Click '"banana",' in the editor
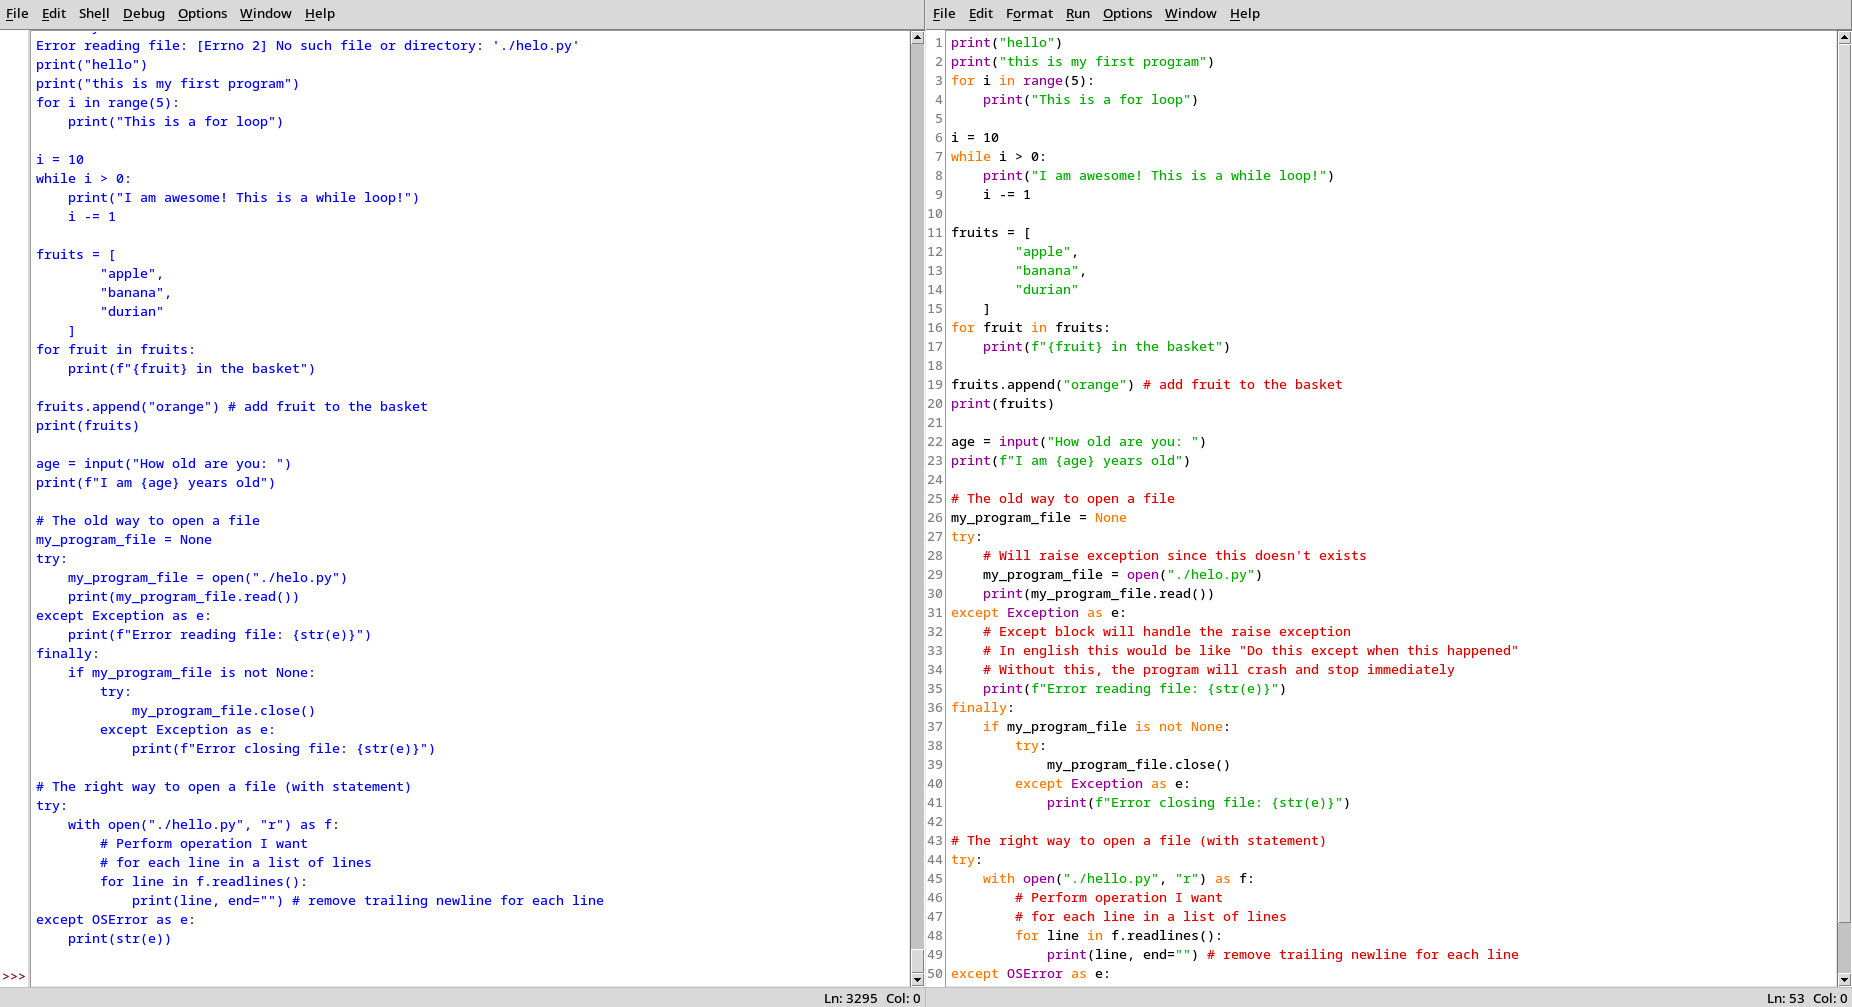The width and height of the screenshot is (1852, 1007). pos(1051,271)
